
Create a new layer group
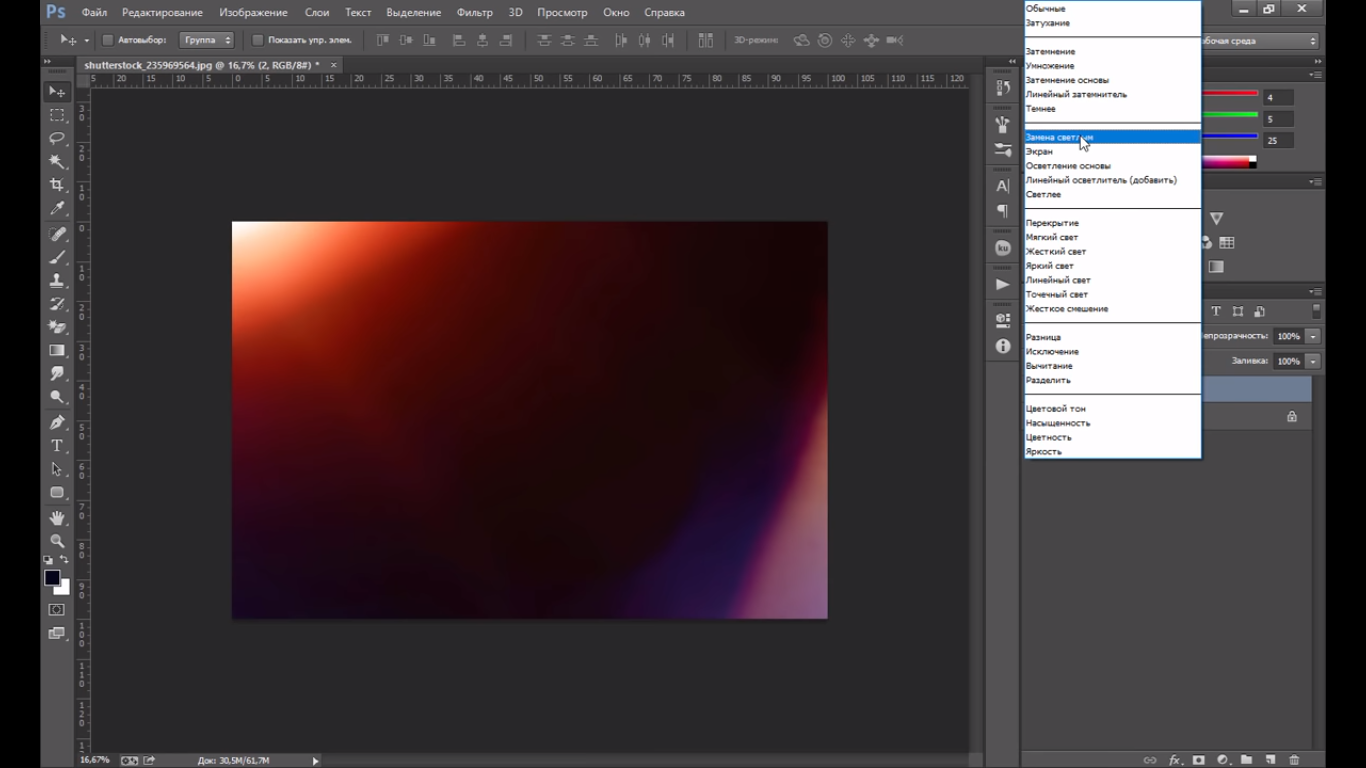(x=1246, y=761)
